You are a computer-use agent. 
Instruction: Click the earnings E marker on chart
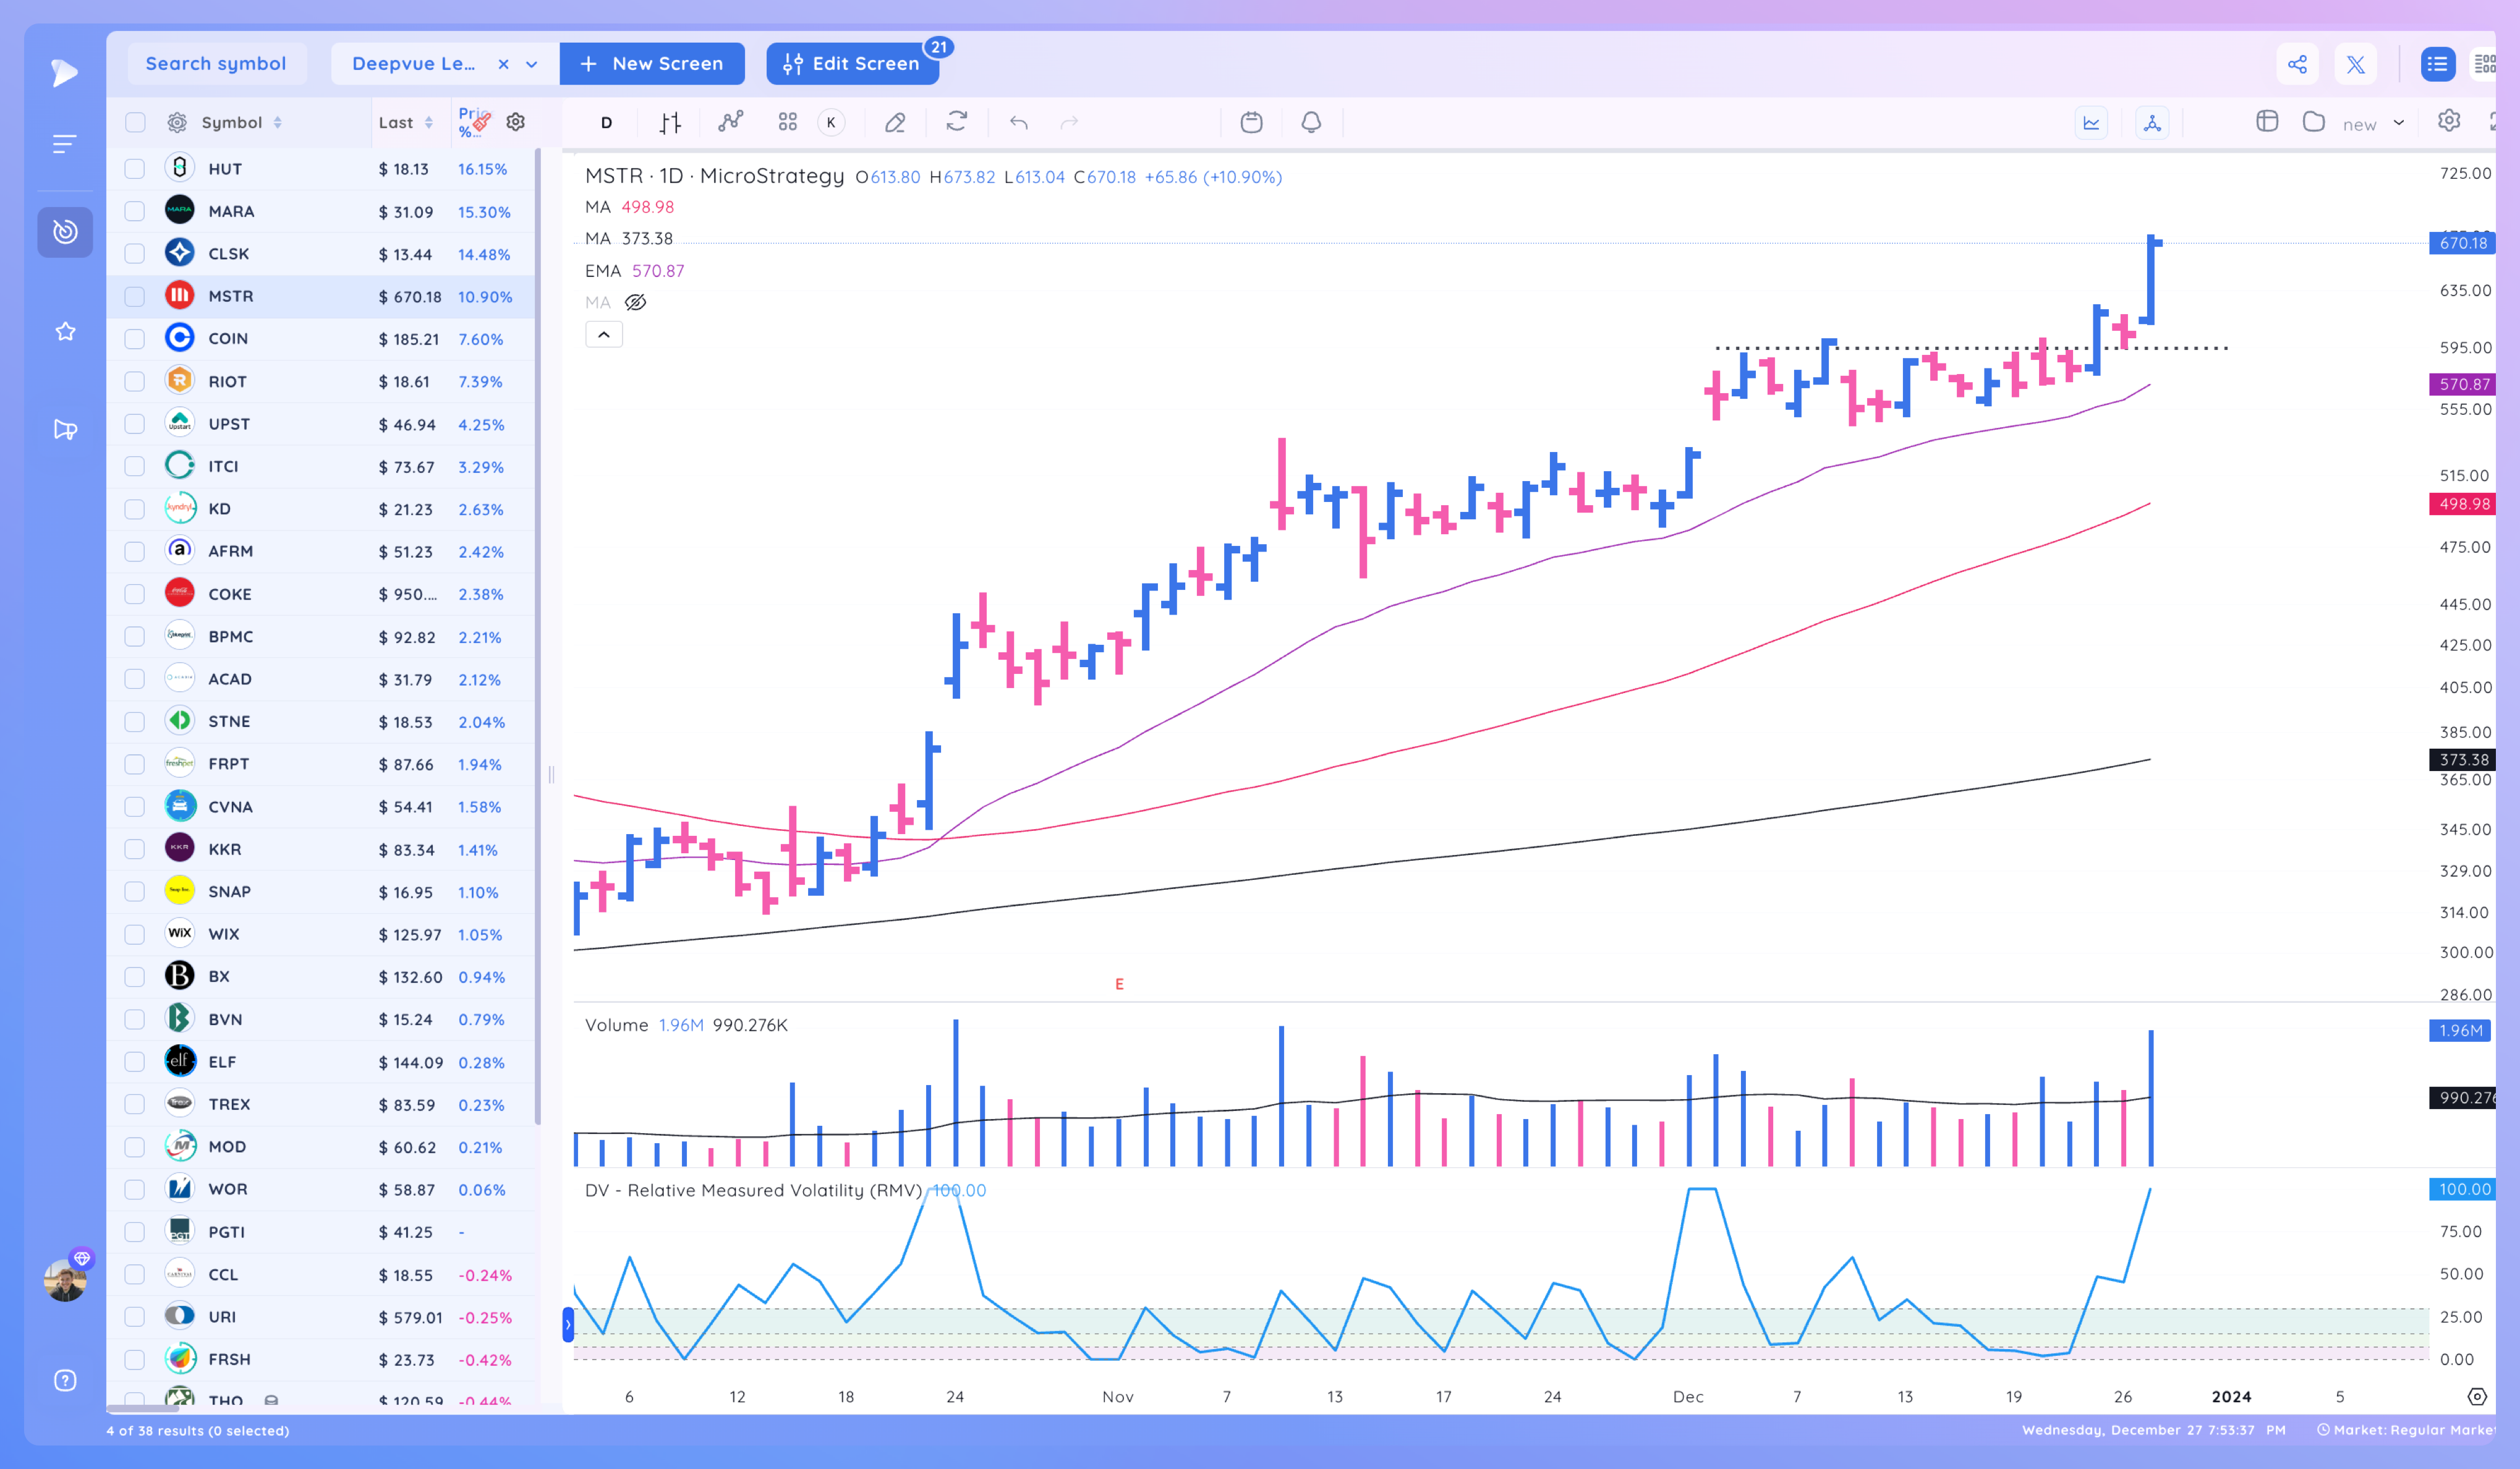1119,985
